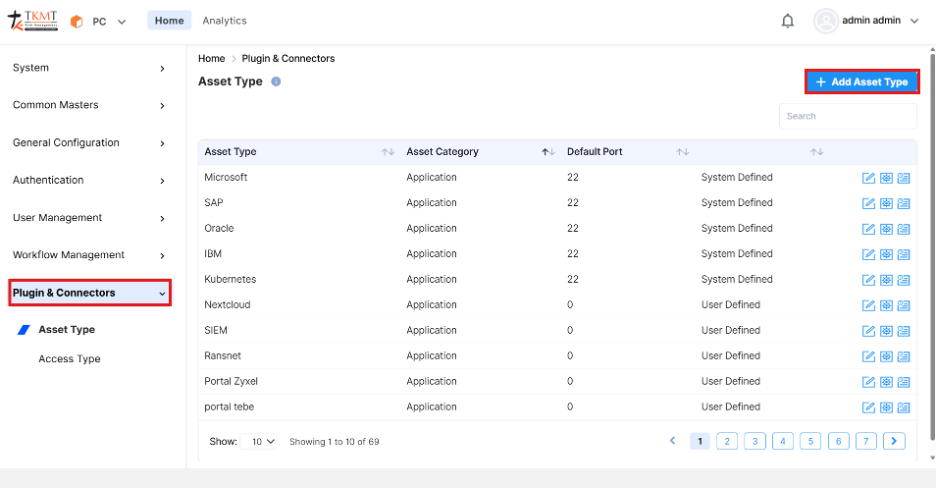Open the notifications bell
The width and height of the screenshot is (936, 488).
pyautogui.click(x=788, y=21)
